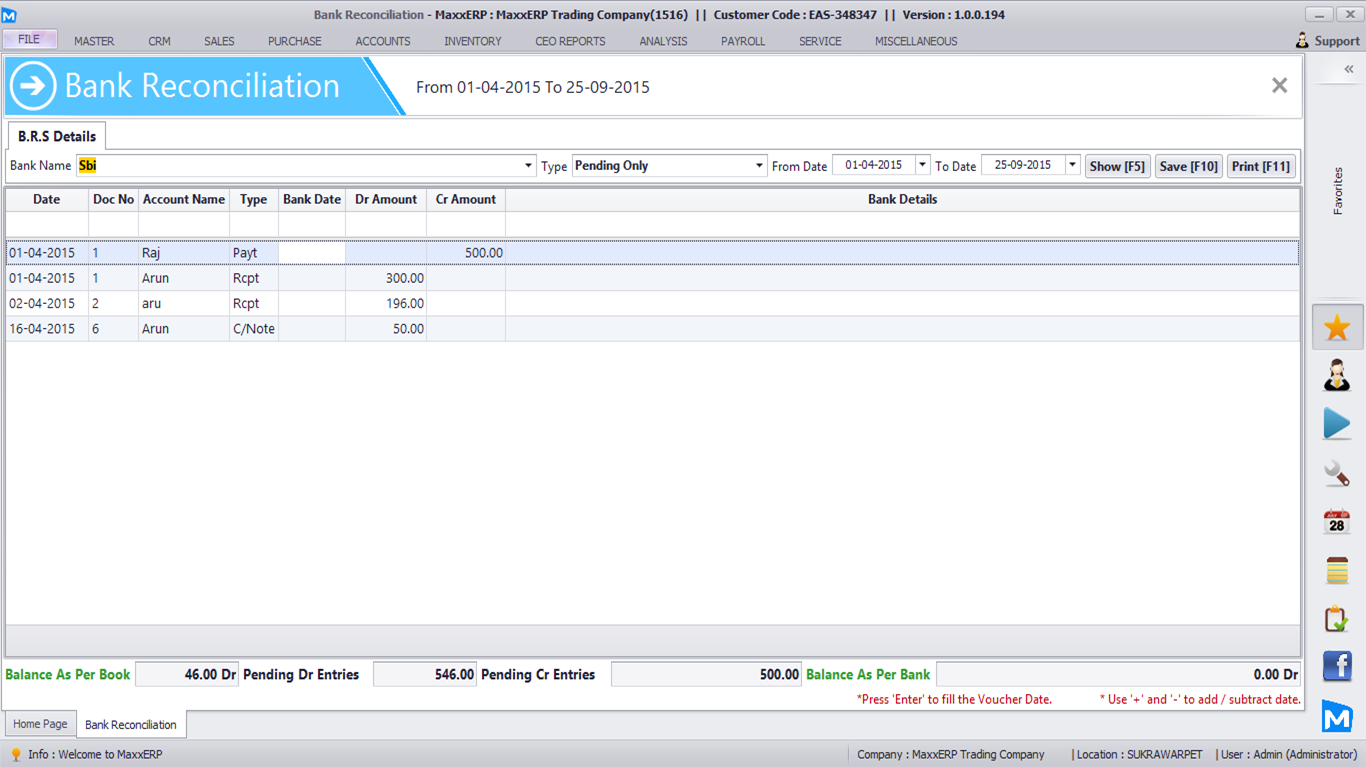Open the customer support person icon
Viewport: 1366px width, 768px height.
tap(1337, 376)
